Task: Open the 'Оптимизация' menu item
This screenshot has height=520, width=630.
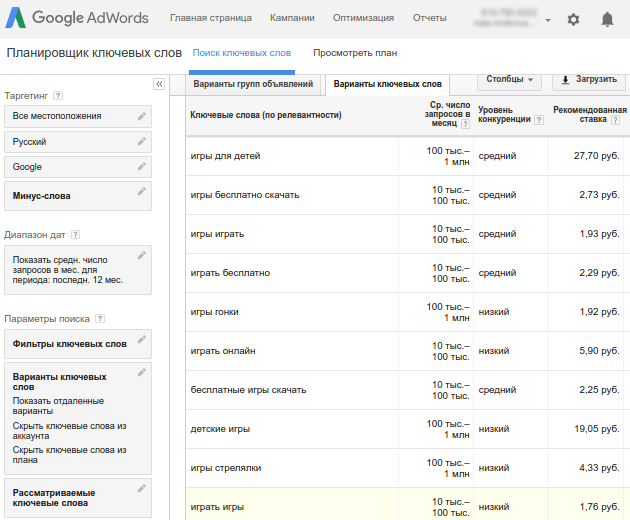Action: click(363, 18)
